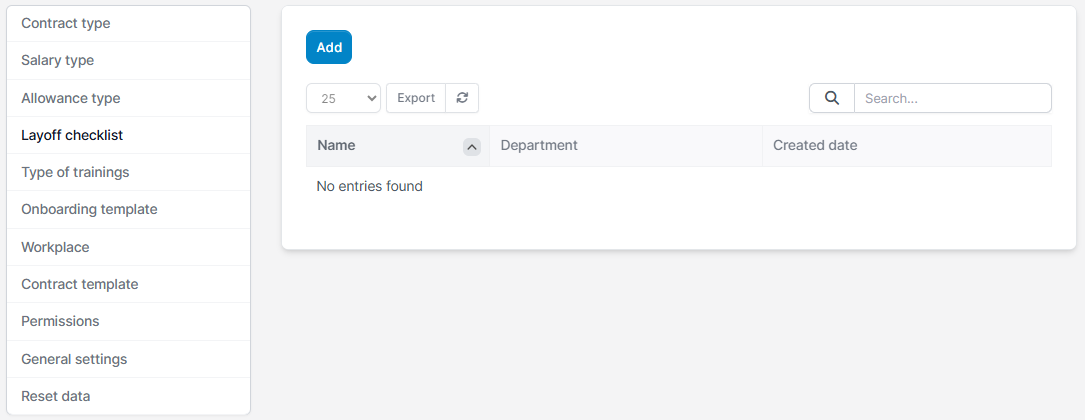Select Allowance type menu item
The height and width of the screenshot is (420, 1085).
(71, 98)
